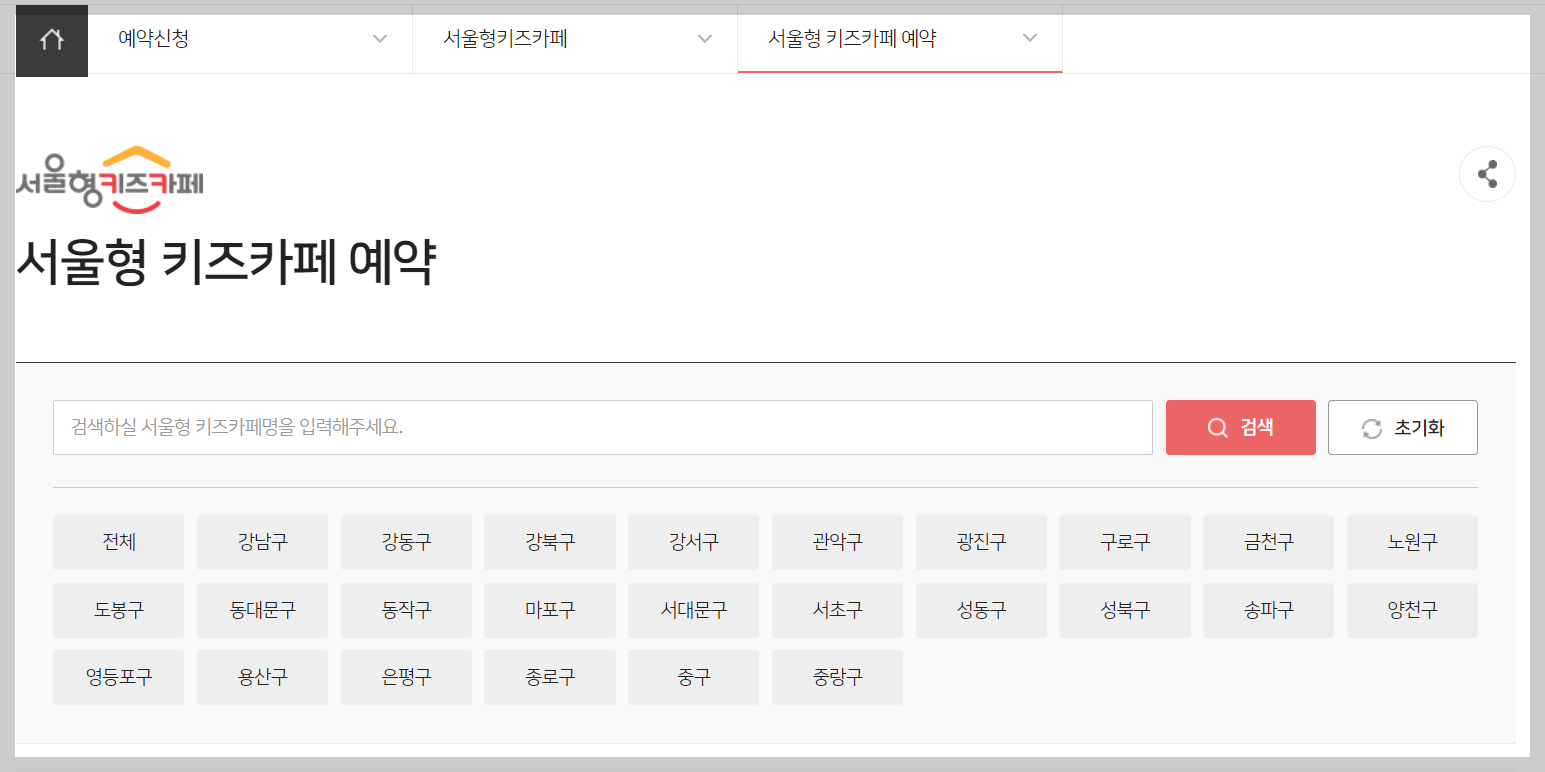Click the home icon in the top navigation
Image resolution: width=1545 pixels, height=772 pixels.
tap(51, 40)
